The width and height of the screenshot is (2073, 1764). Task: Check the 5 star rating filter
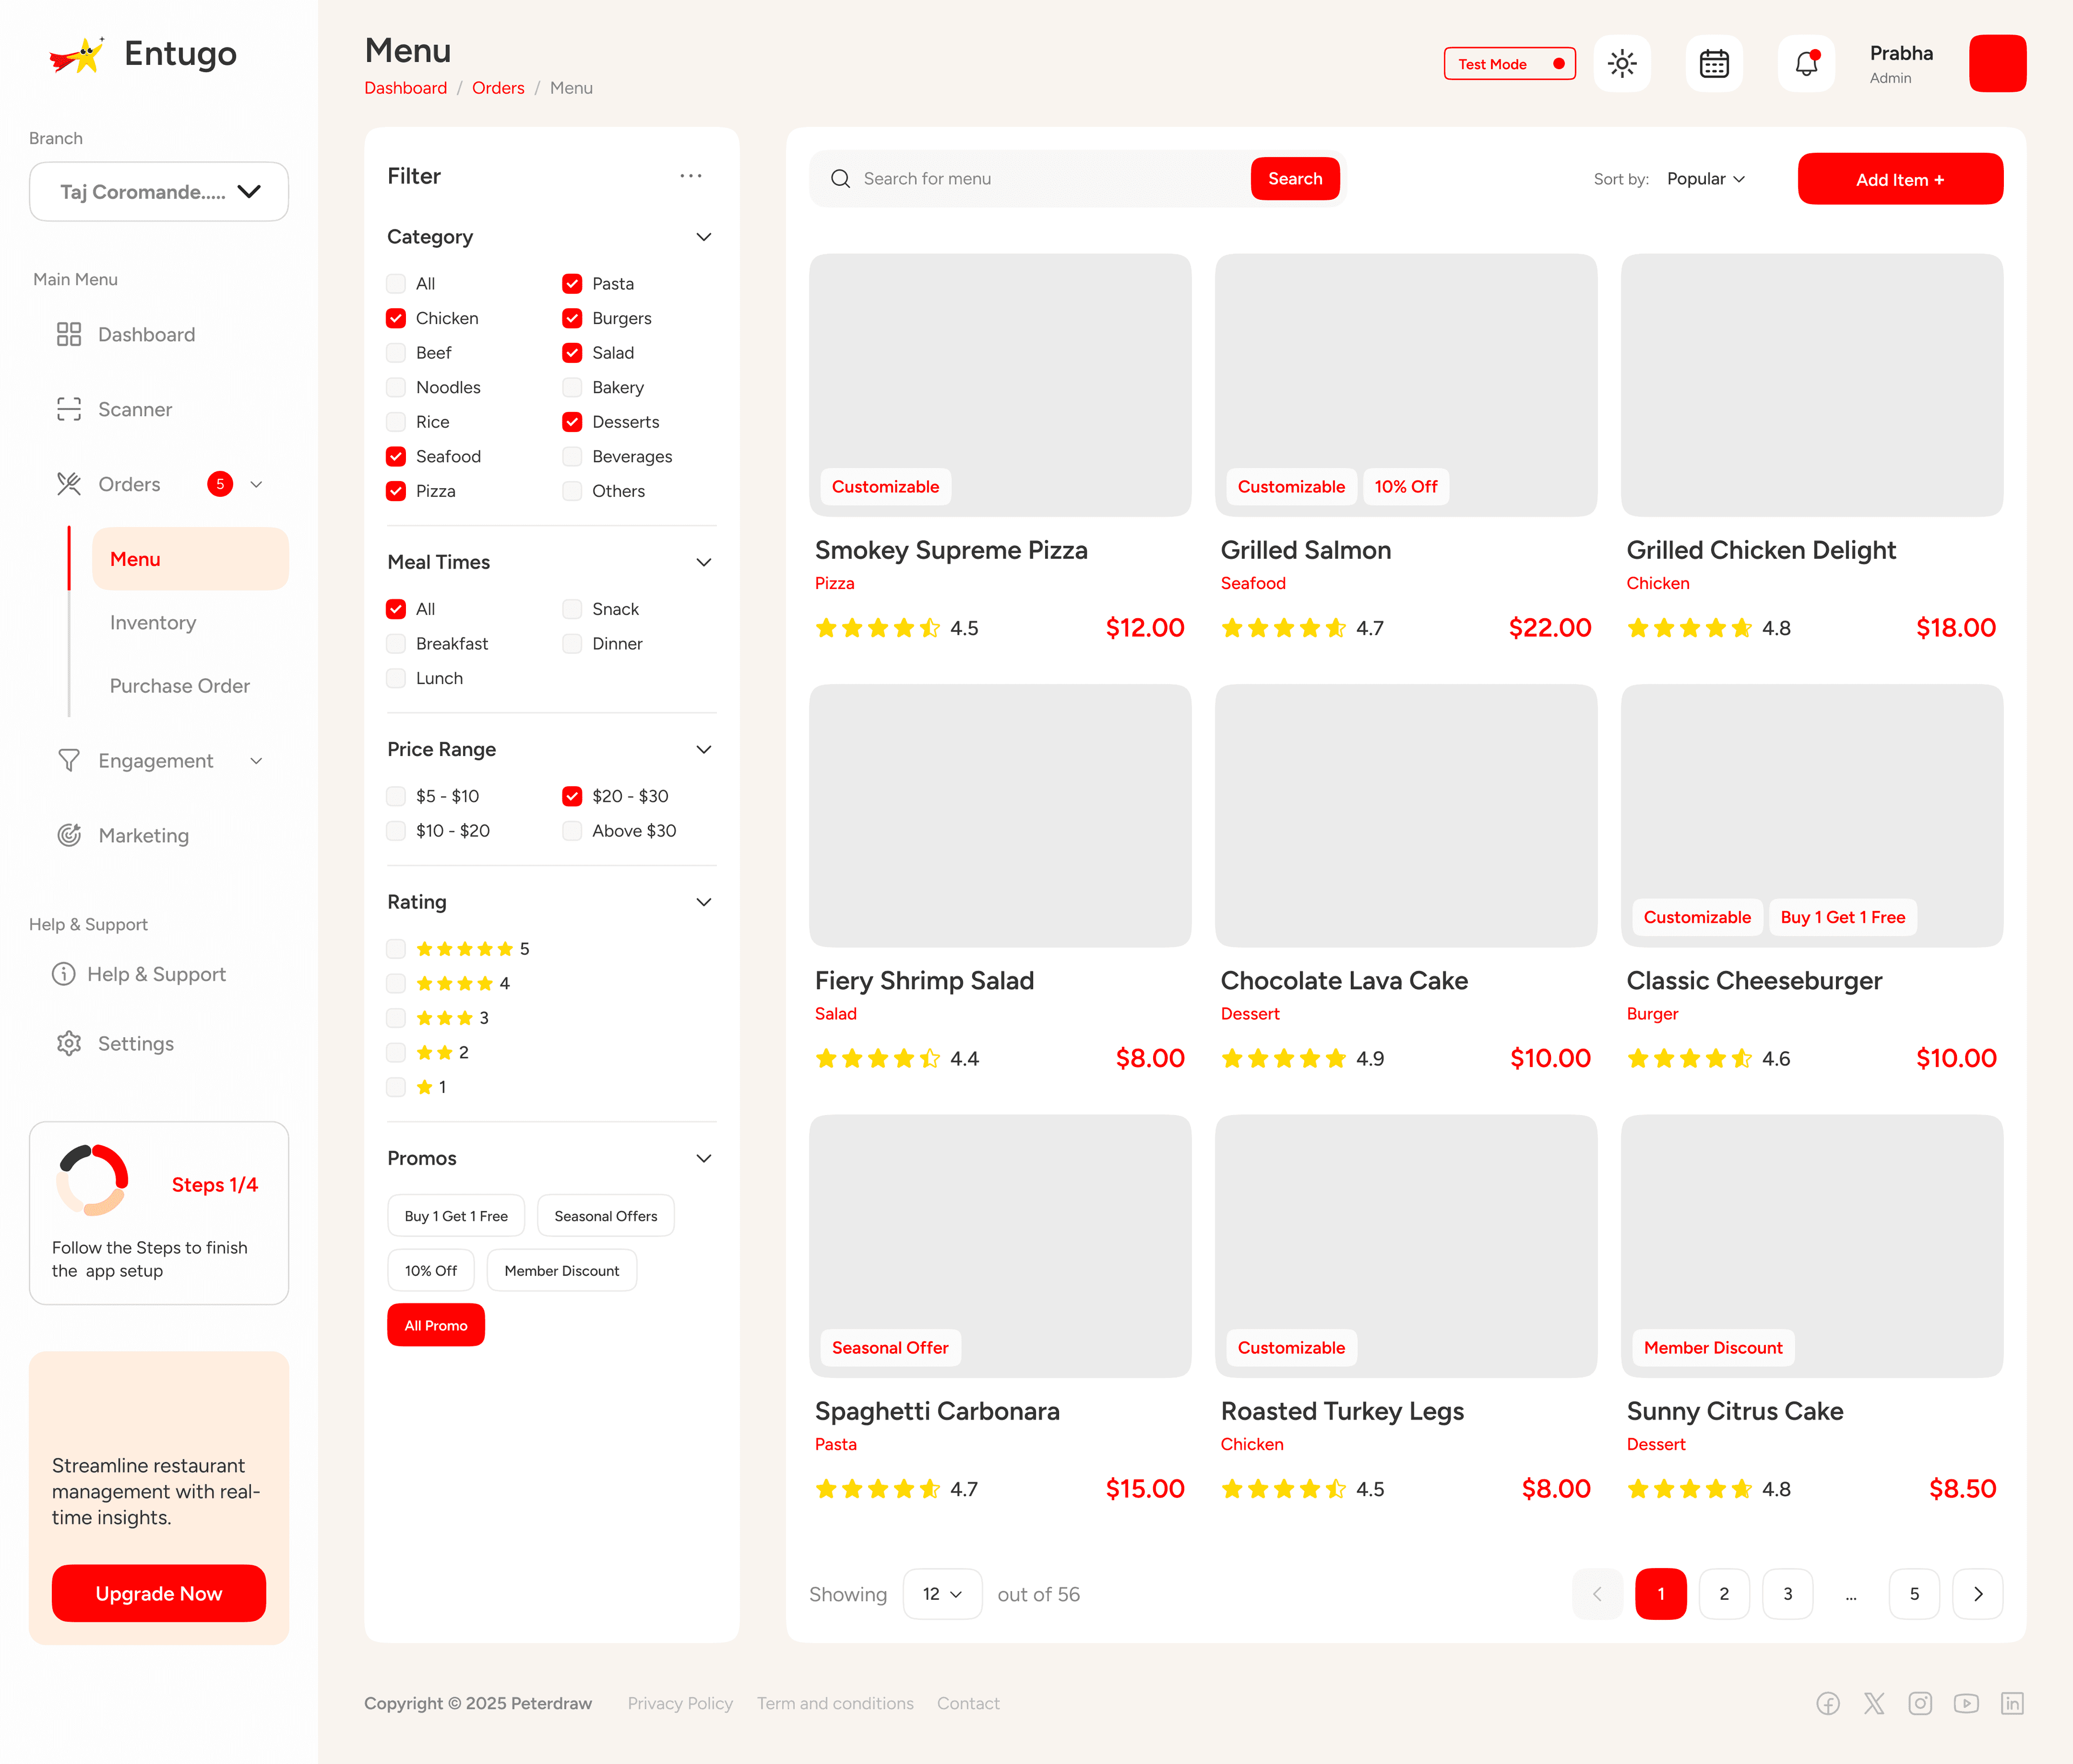(x=396, y=949)
